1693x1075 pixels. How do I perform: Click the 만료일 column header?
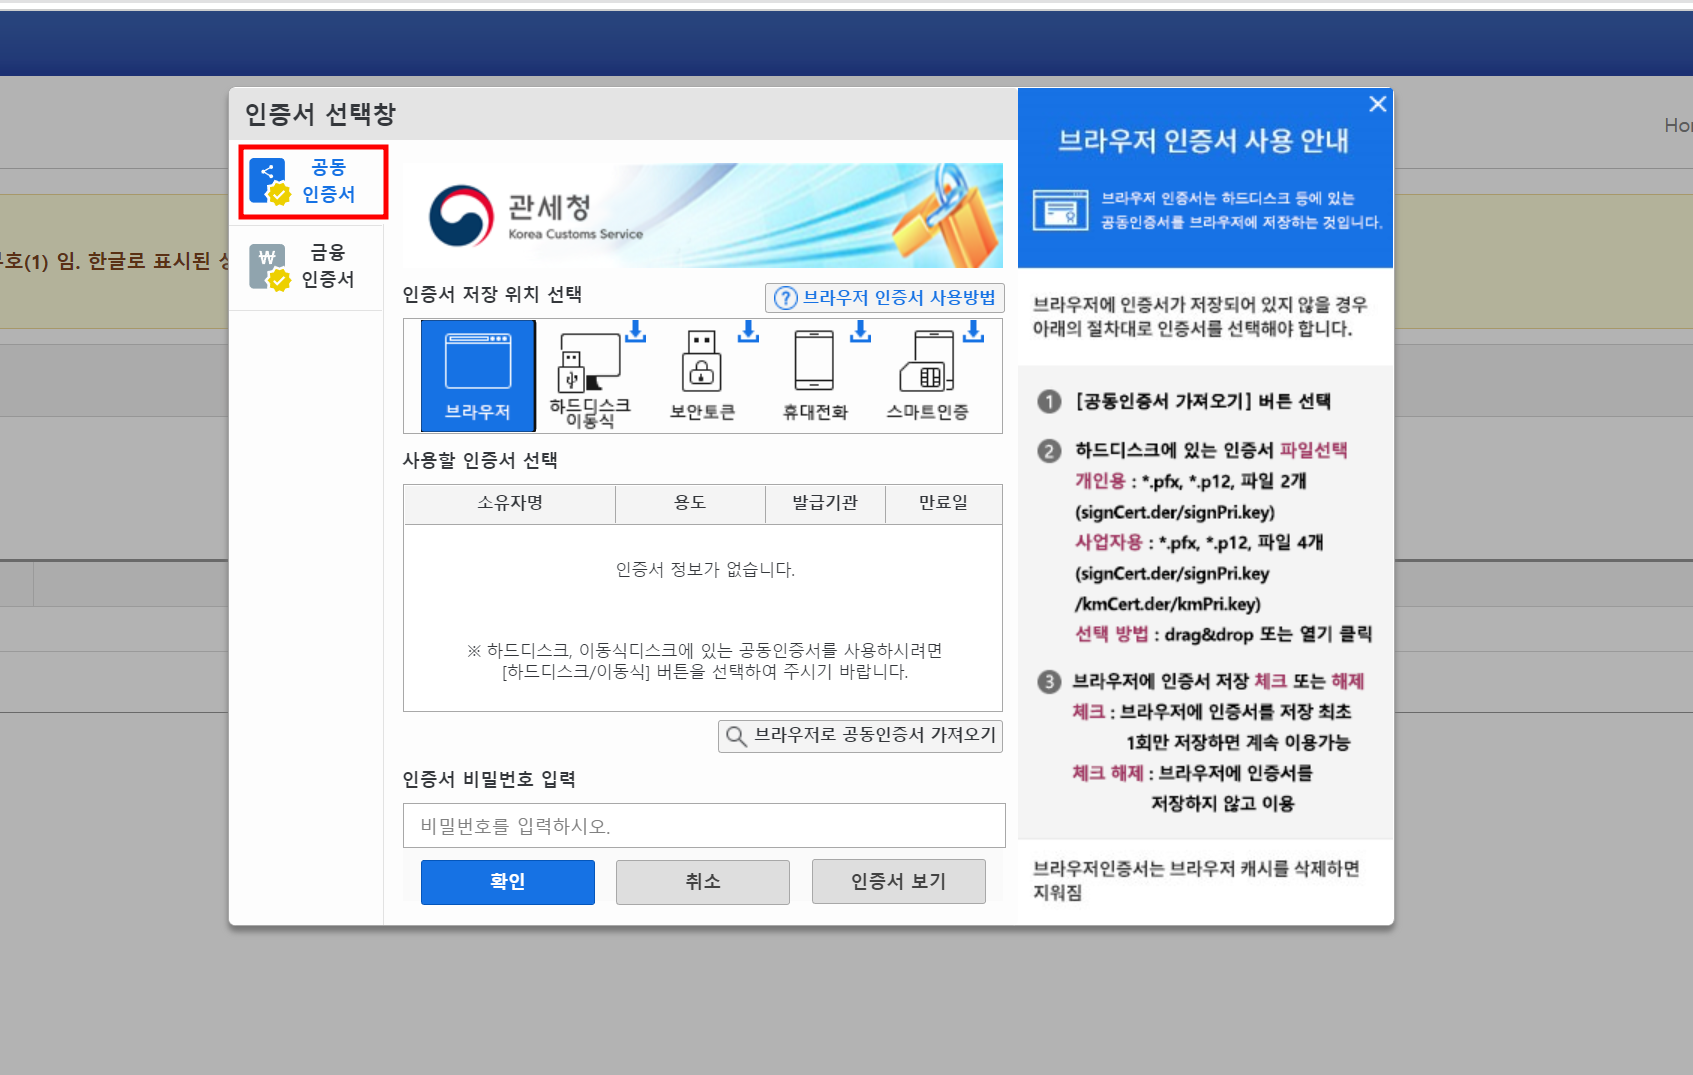tap(943, 503)
